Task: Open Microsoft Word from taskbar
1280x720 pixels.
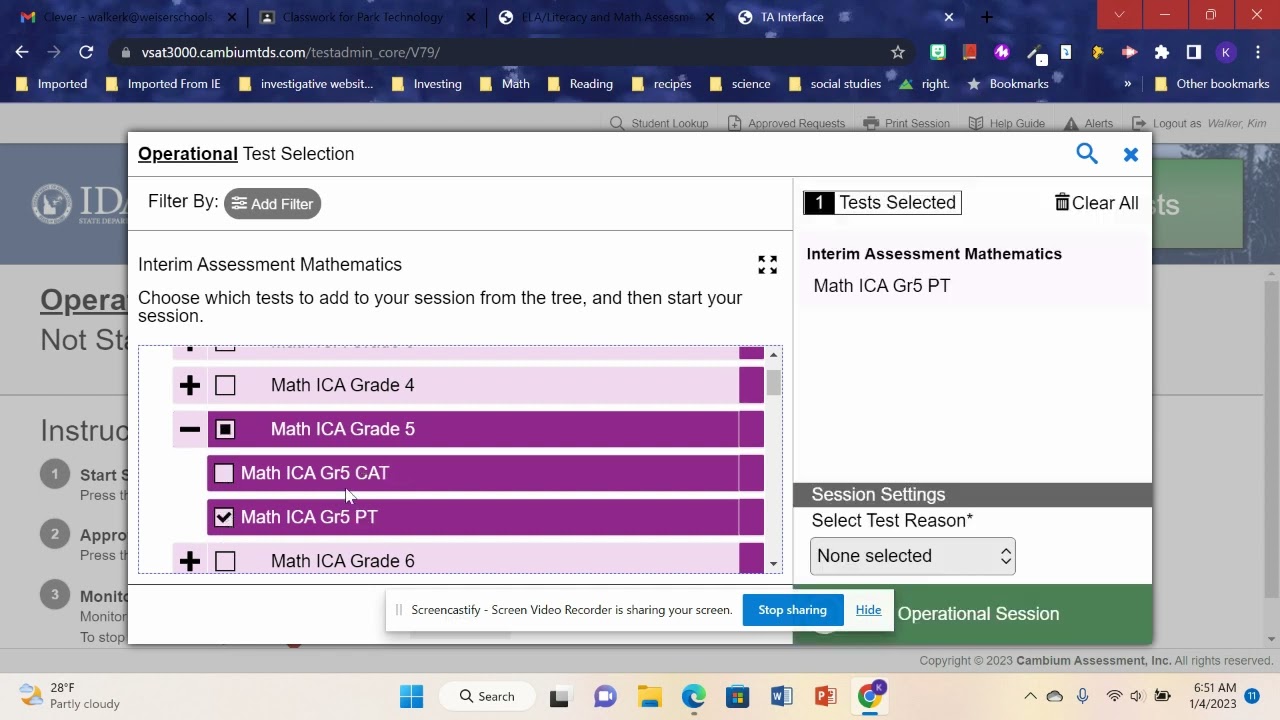Action: click(781, 696)
